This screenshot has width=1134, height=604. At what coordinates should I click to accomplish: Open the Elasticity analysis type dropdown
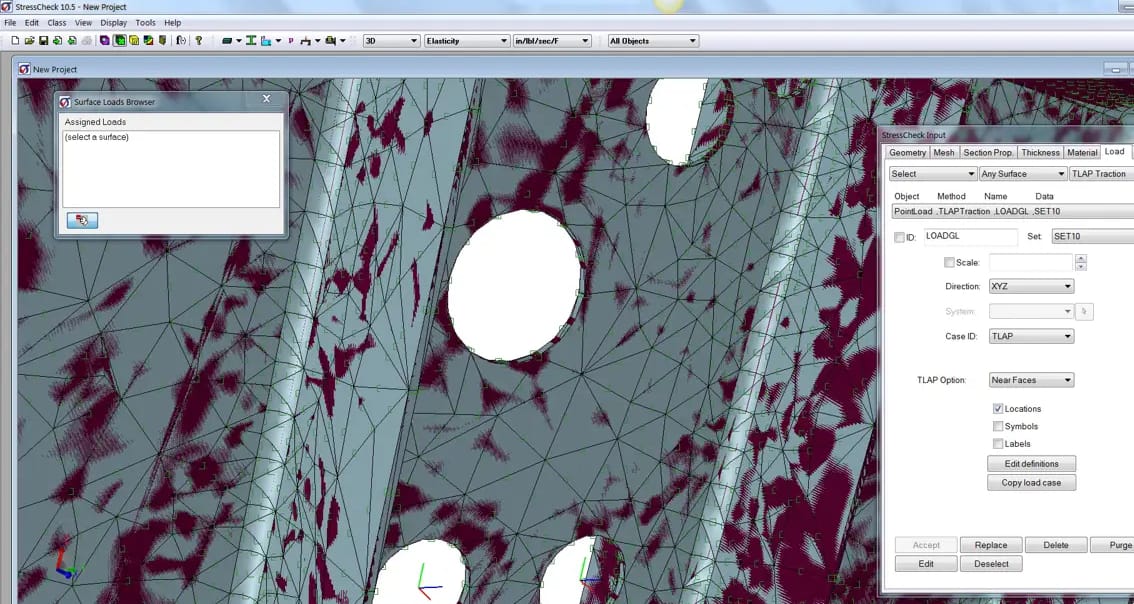click(467, 41)
